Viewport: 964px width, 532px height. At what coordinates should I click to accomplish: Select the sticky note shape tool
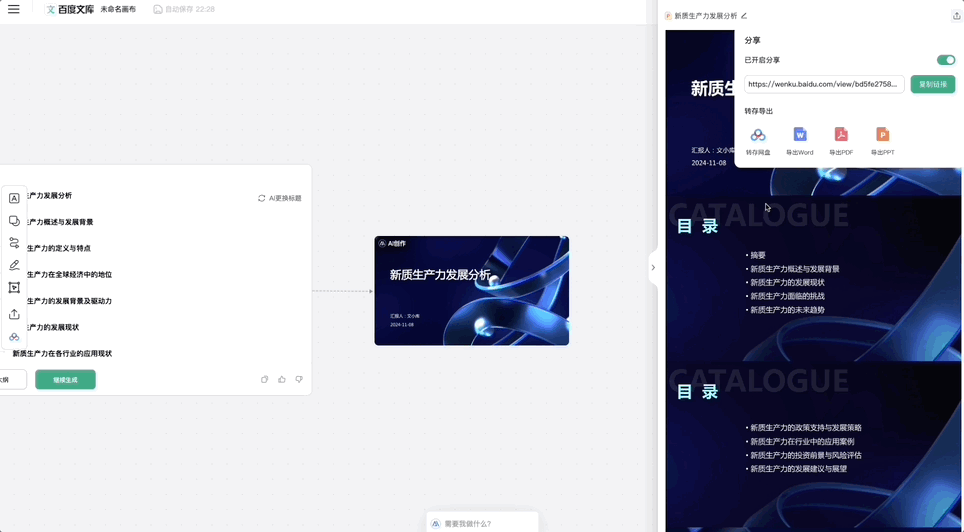[14, 221]
